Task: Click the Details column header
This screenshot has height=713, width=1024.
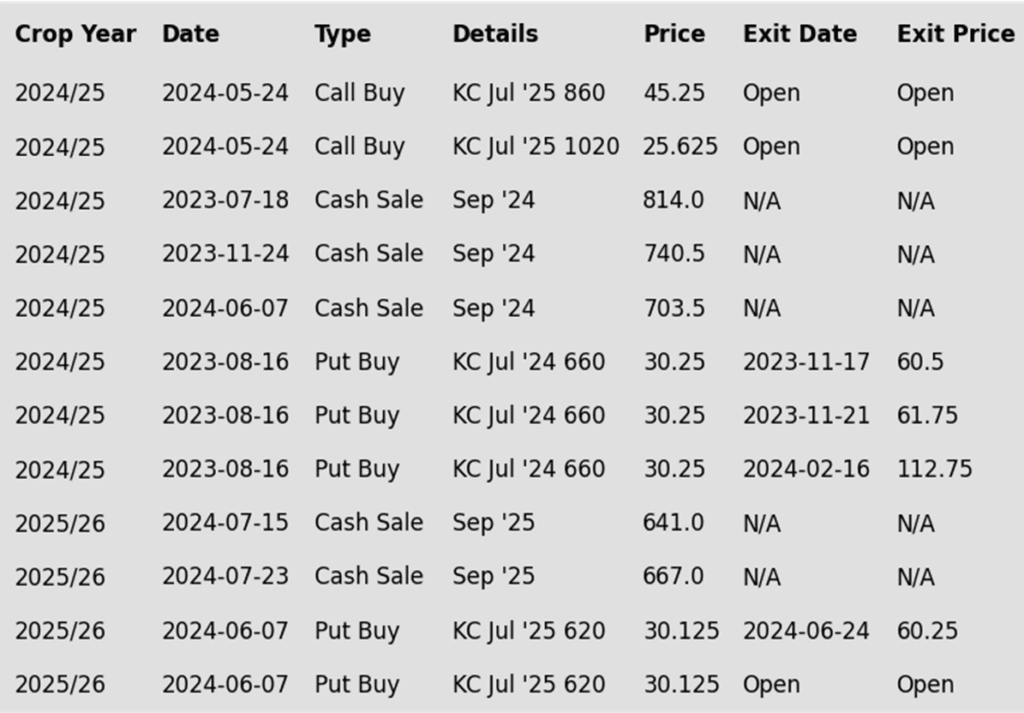Action: tap(495, 34)
